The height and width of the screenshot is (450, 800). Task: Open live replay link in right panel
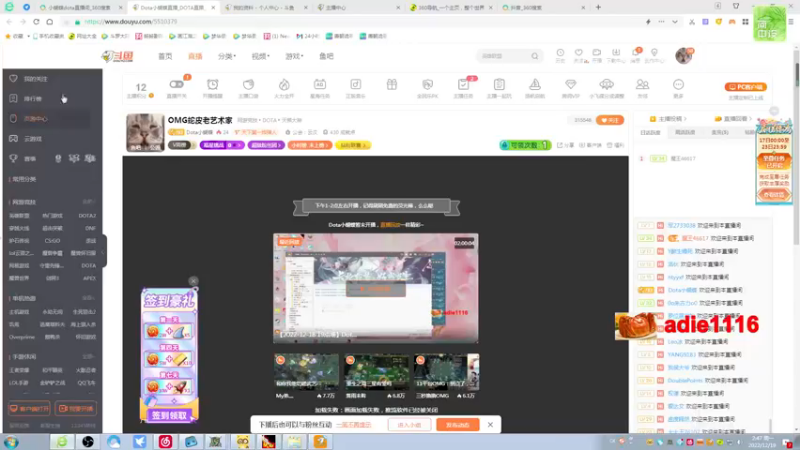733,118
